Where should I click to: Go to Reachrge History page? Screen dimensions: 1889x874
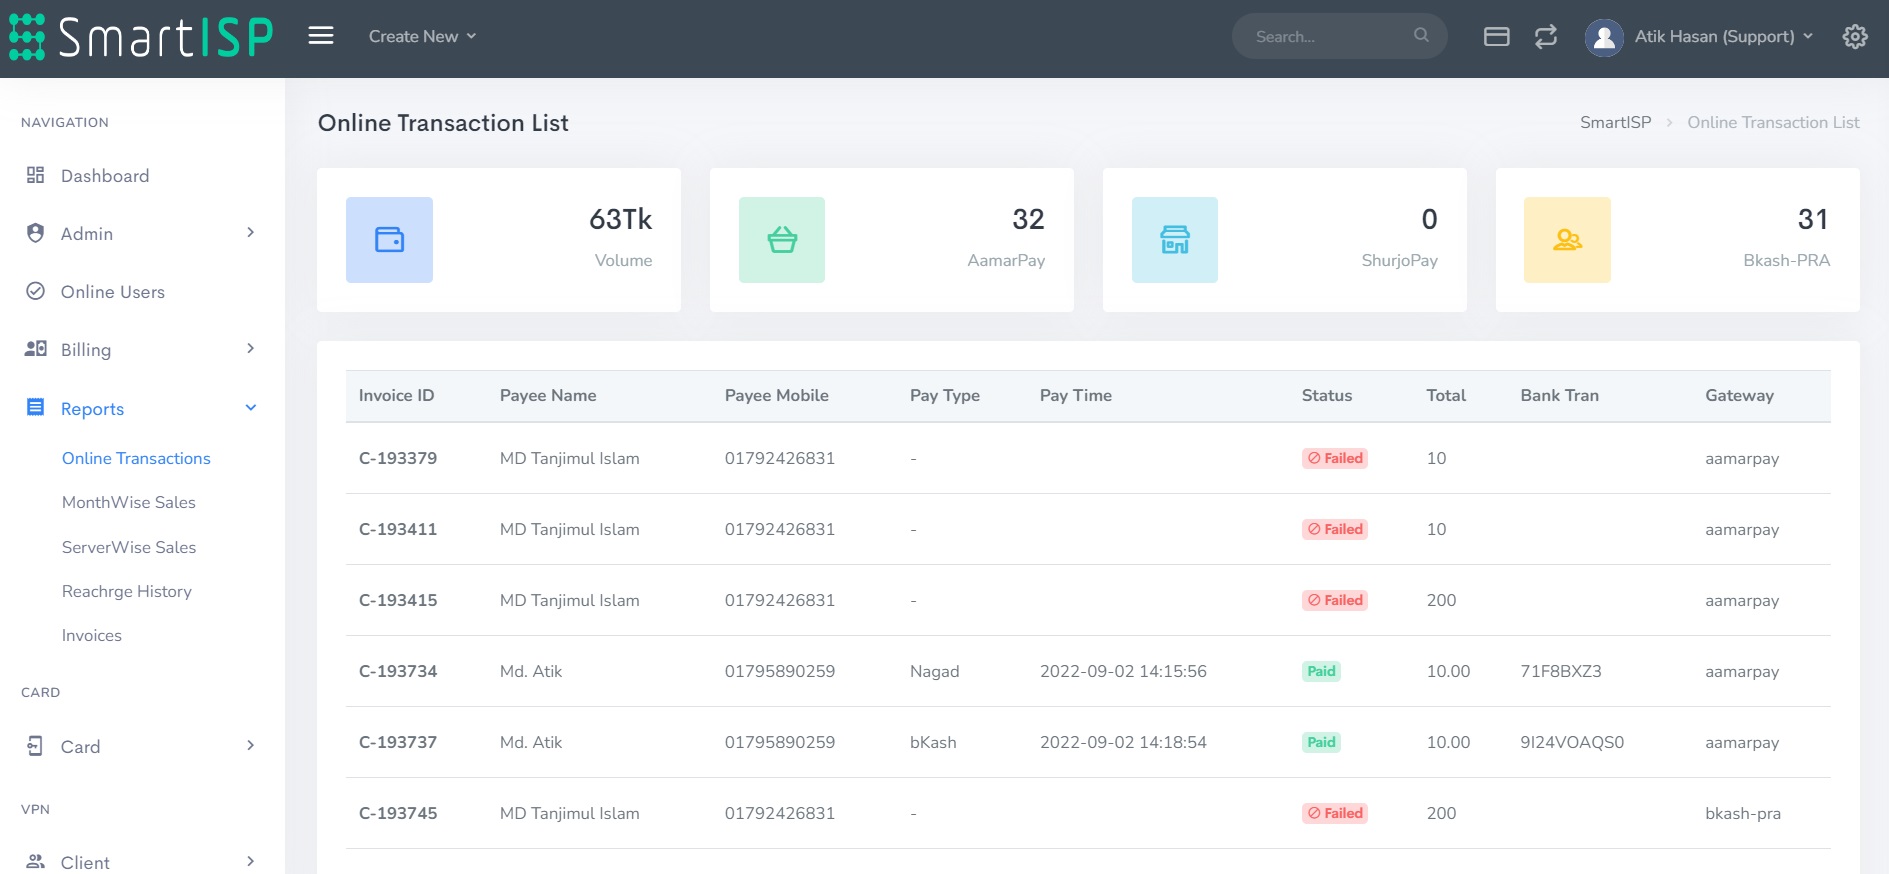(126, 591)
